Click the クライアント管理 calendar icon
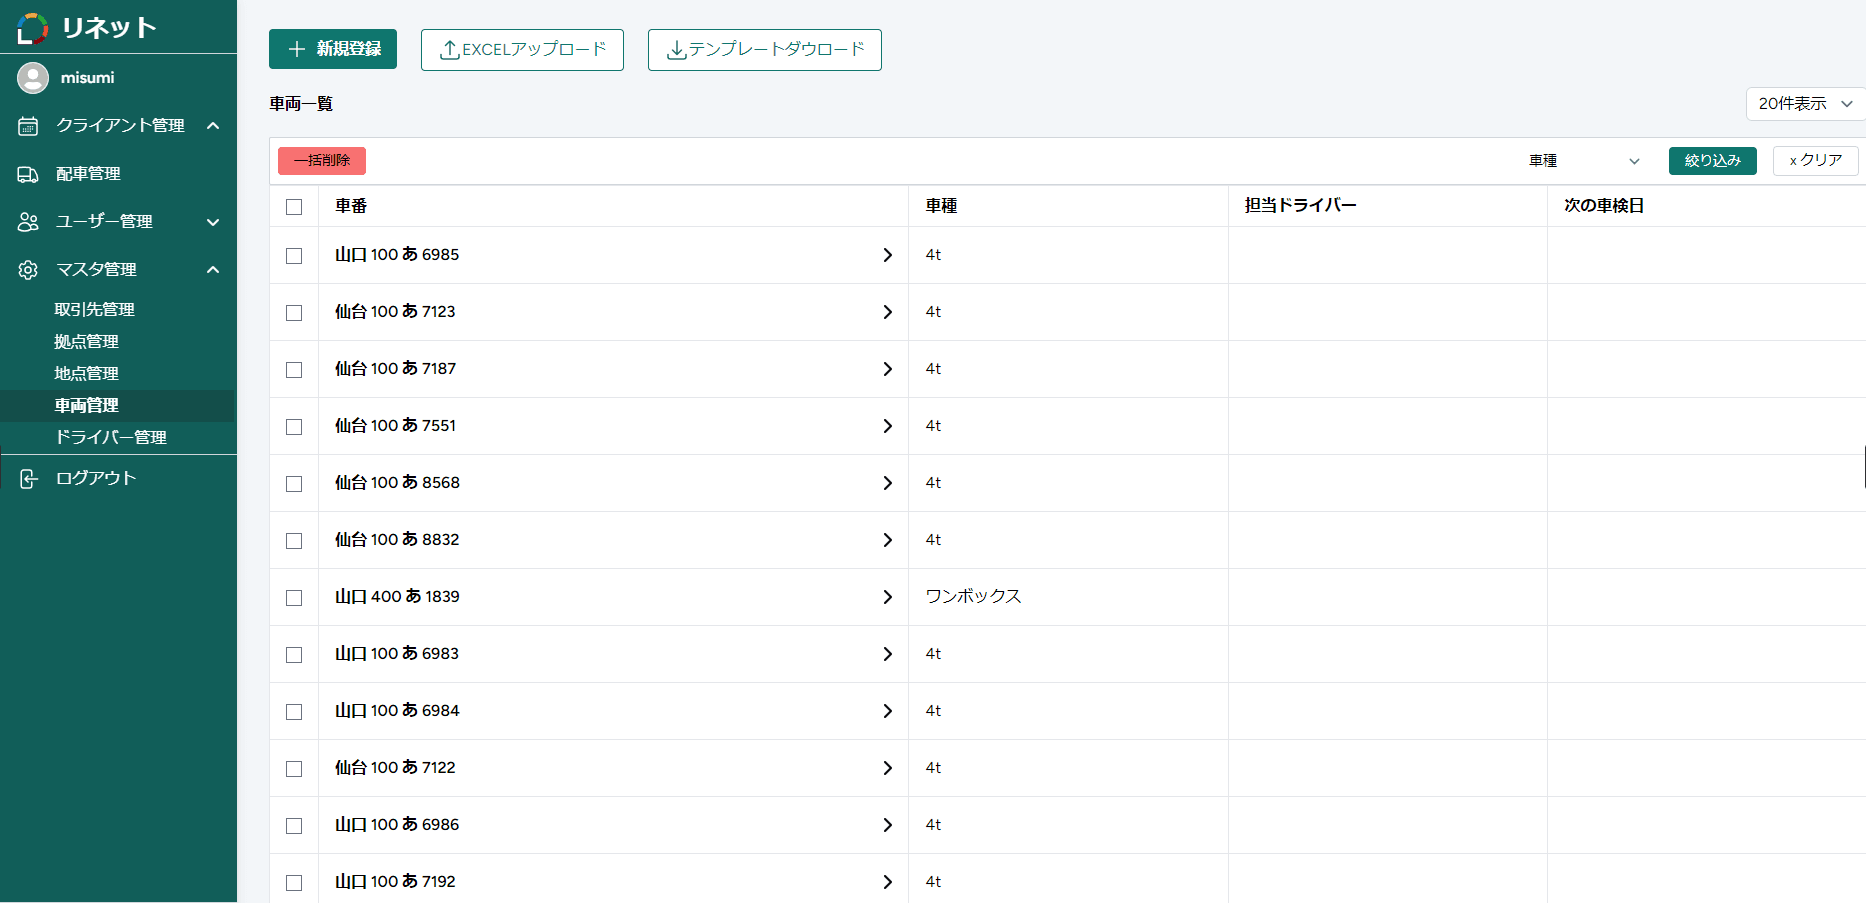Viewport: 1866px width, 903px height. [28, 126]
